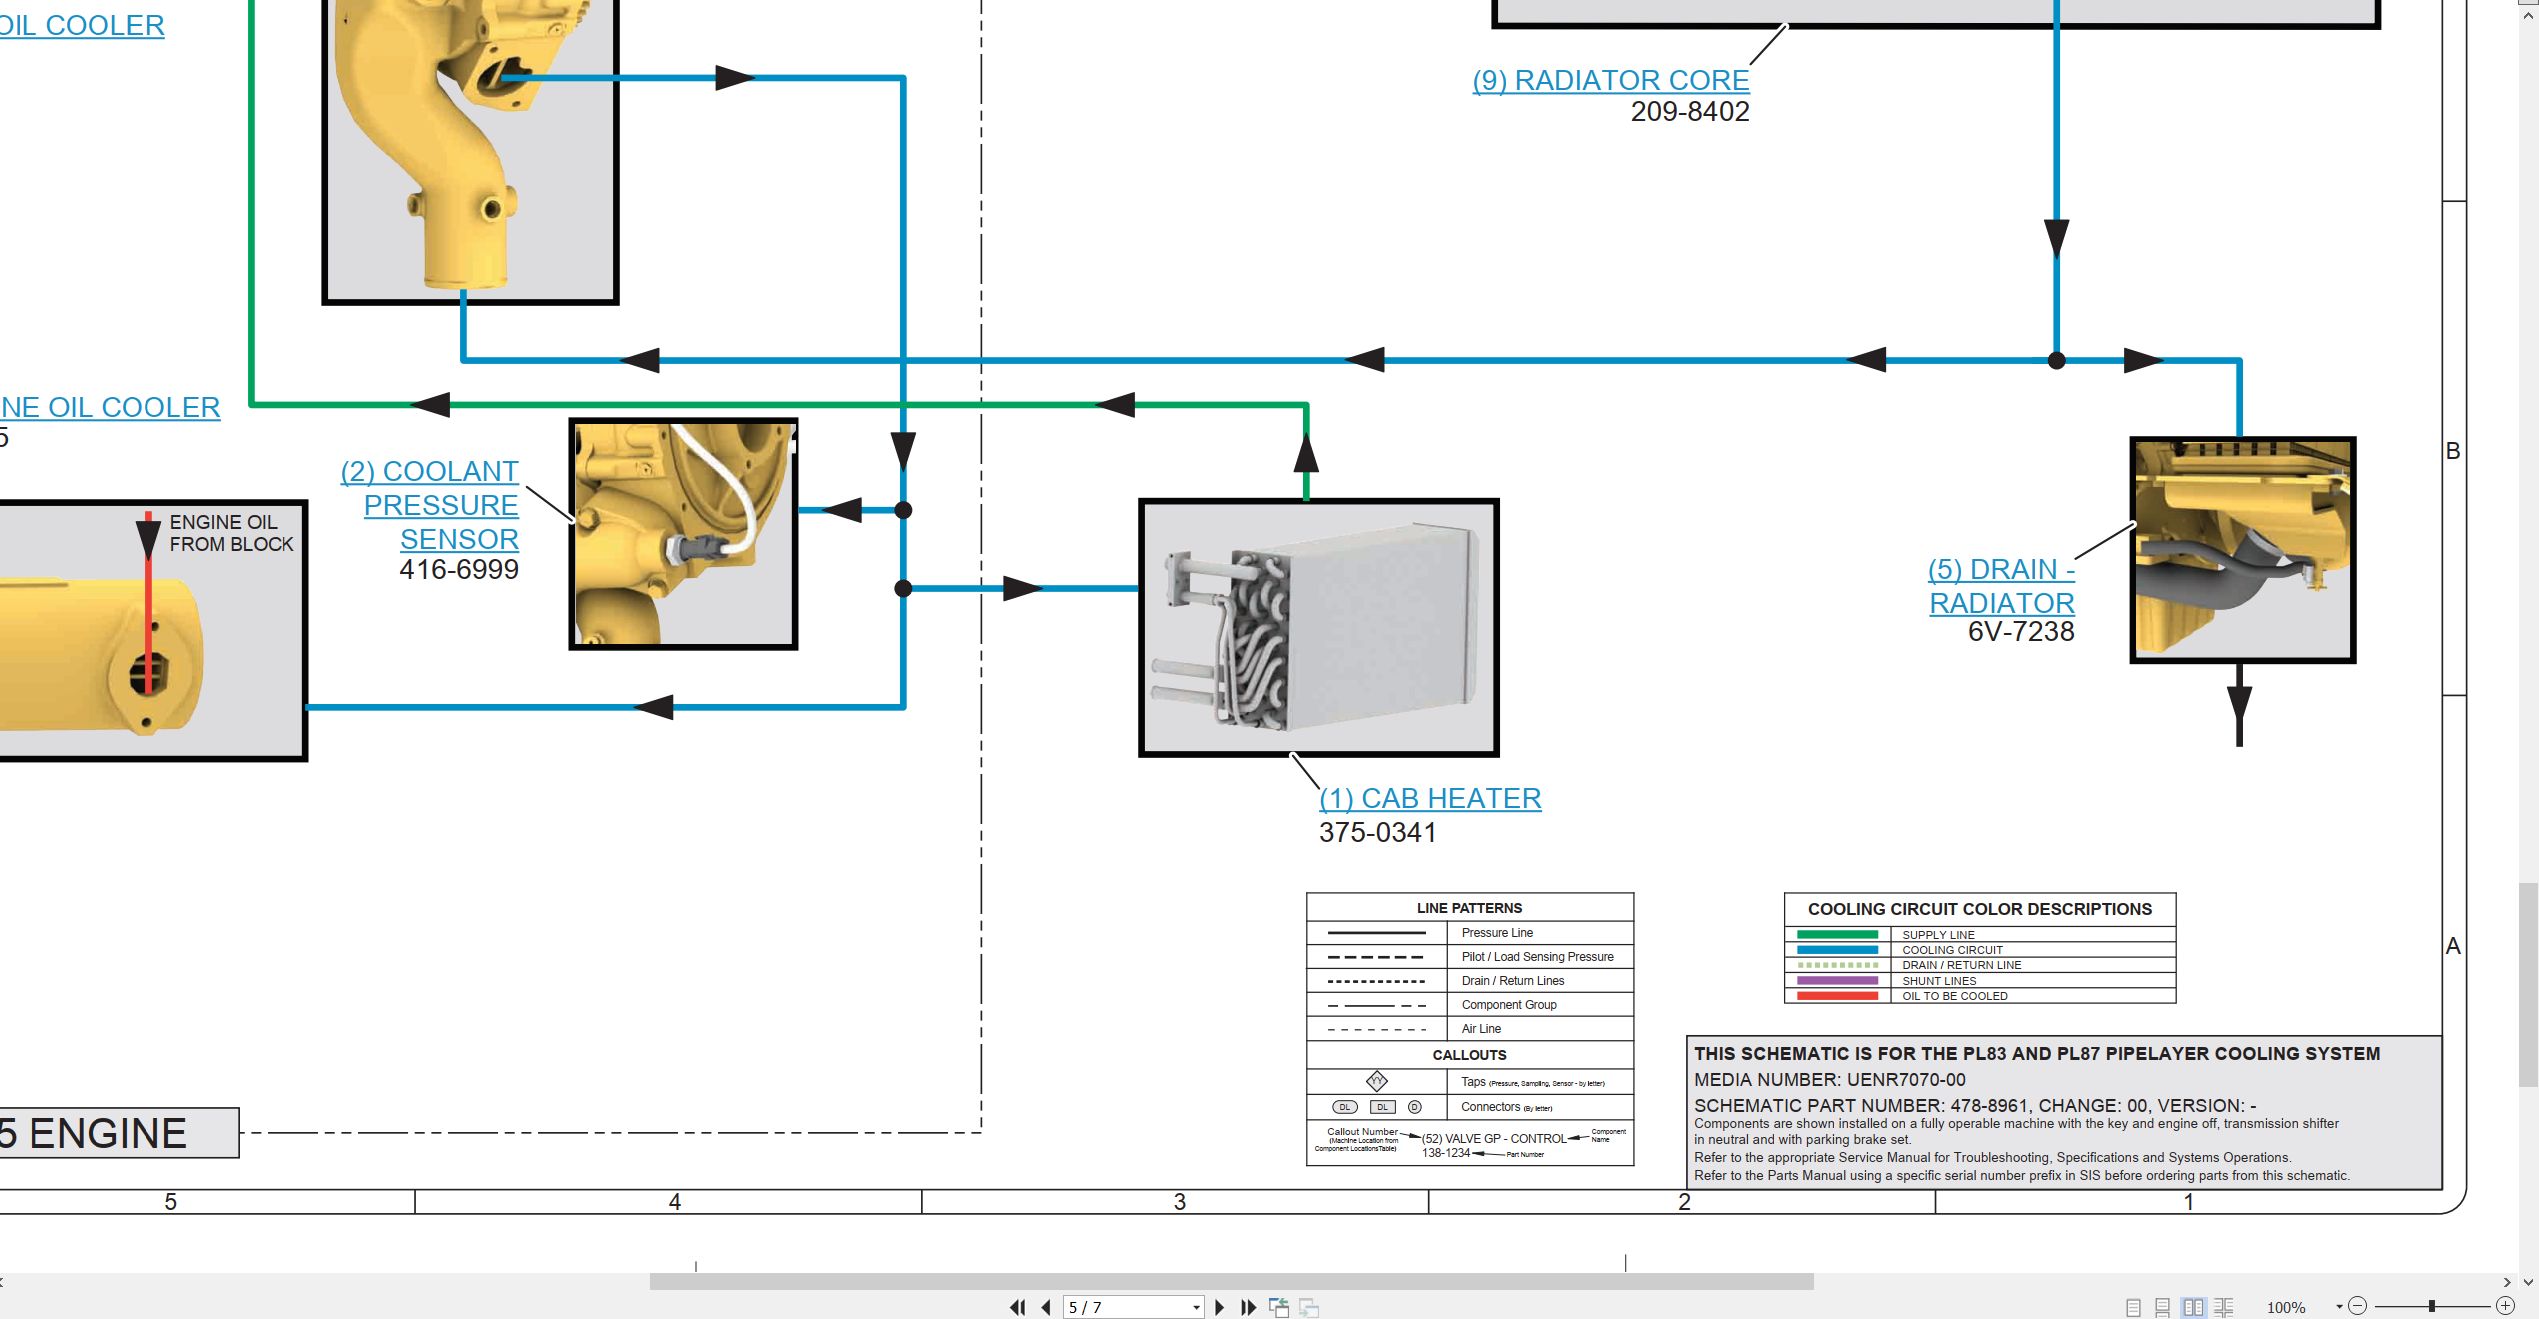Open the (5) DRAIN - RADIATOR link

pos(2001,586)
